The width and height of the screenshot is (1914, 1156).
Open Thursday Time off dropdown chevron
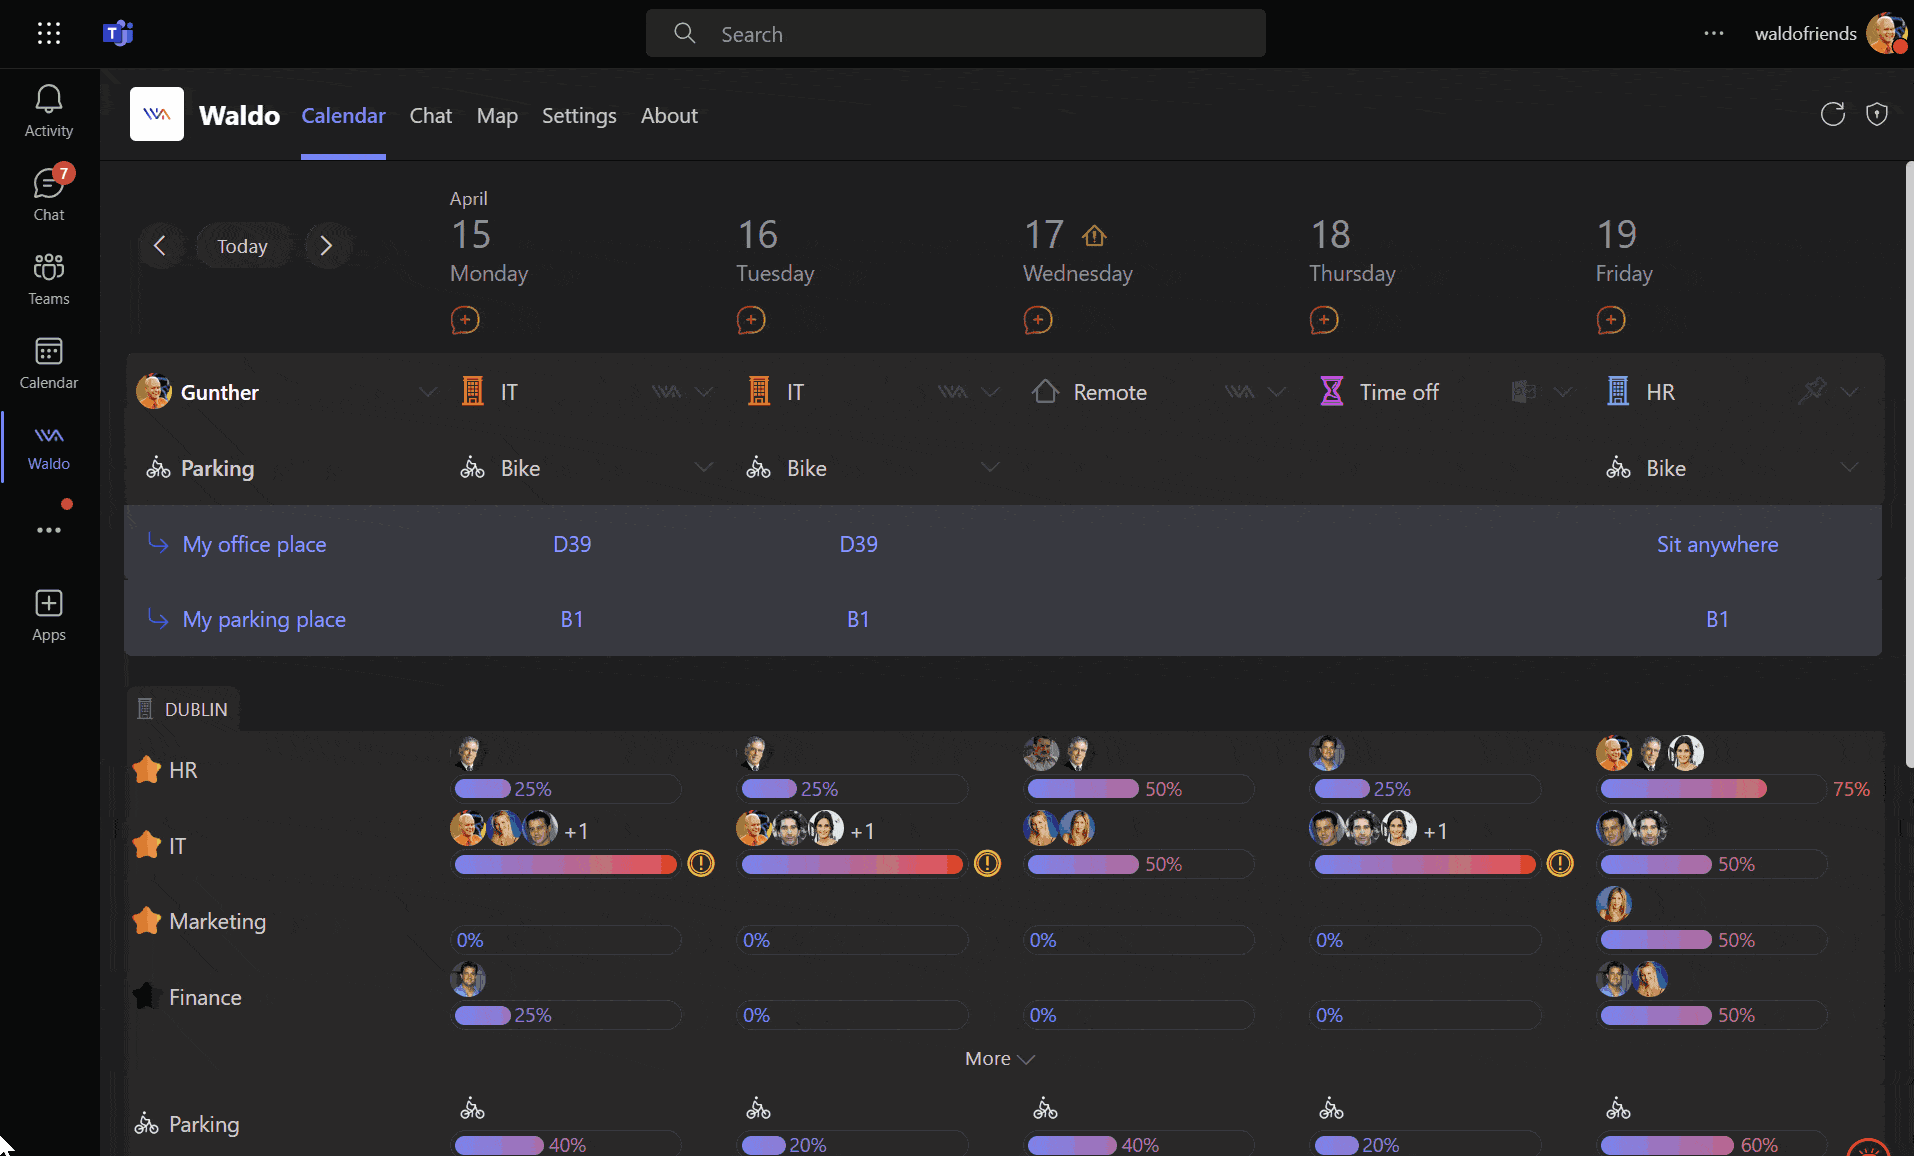(1563, 392)
